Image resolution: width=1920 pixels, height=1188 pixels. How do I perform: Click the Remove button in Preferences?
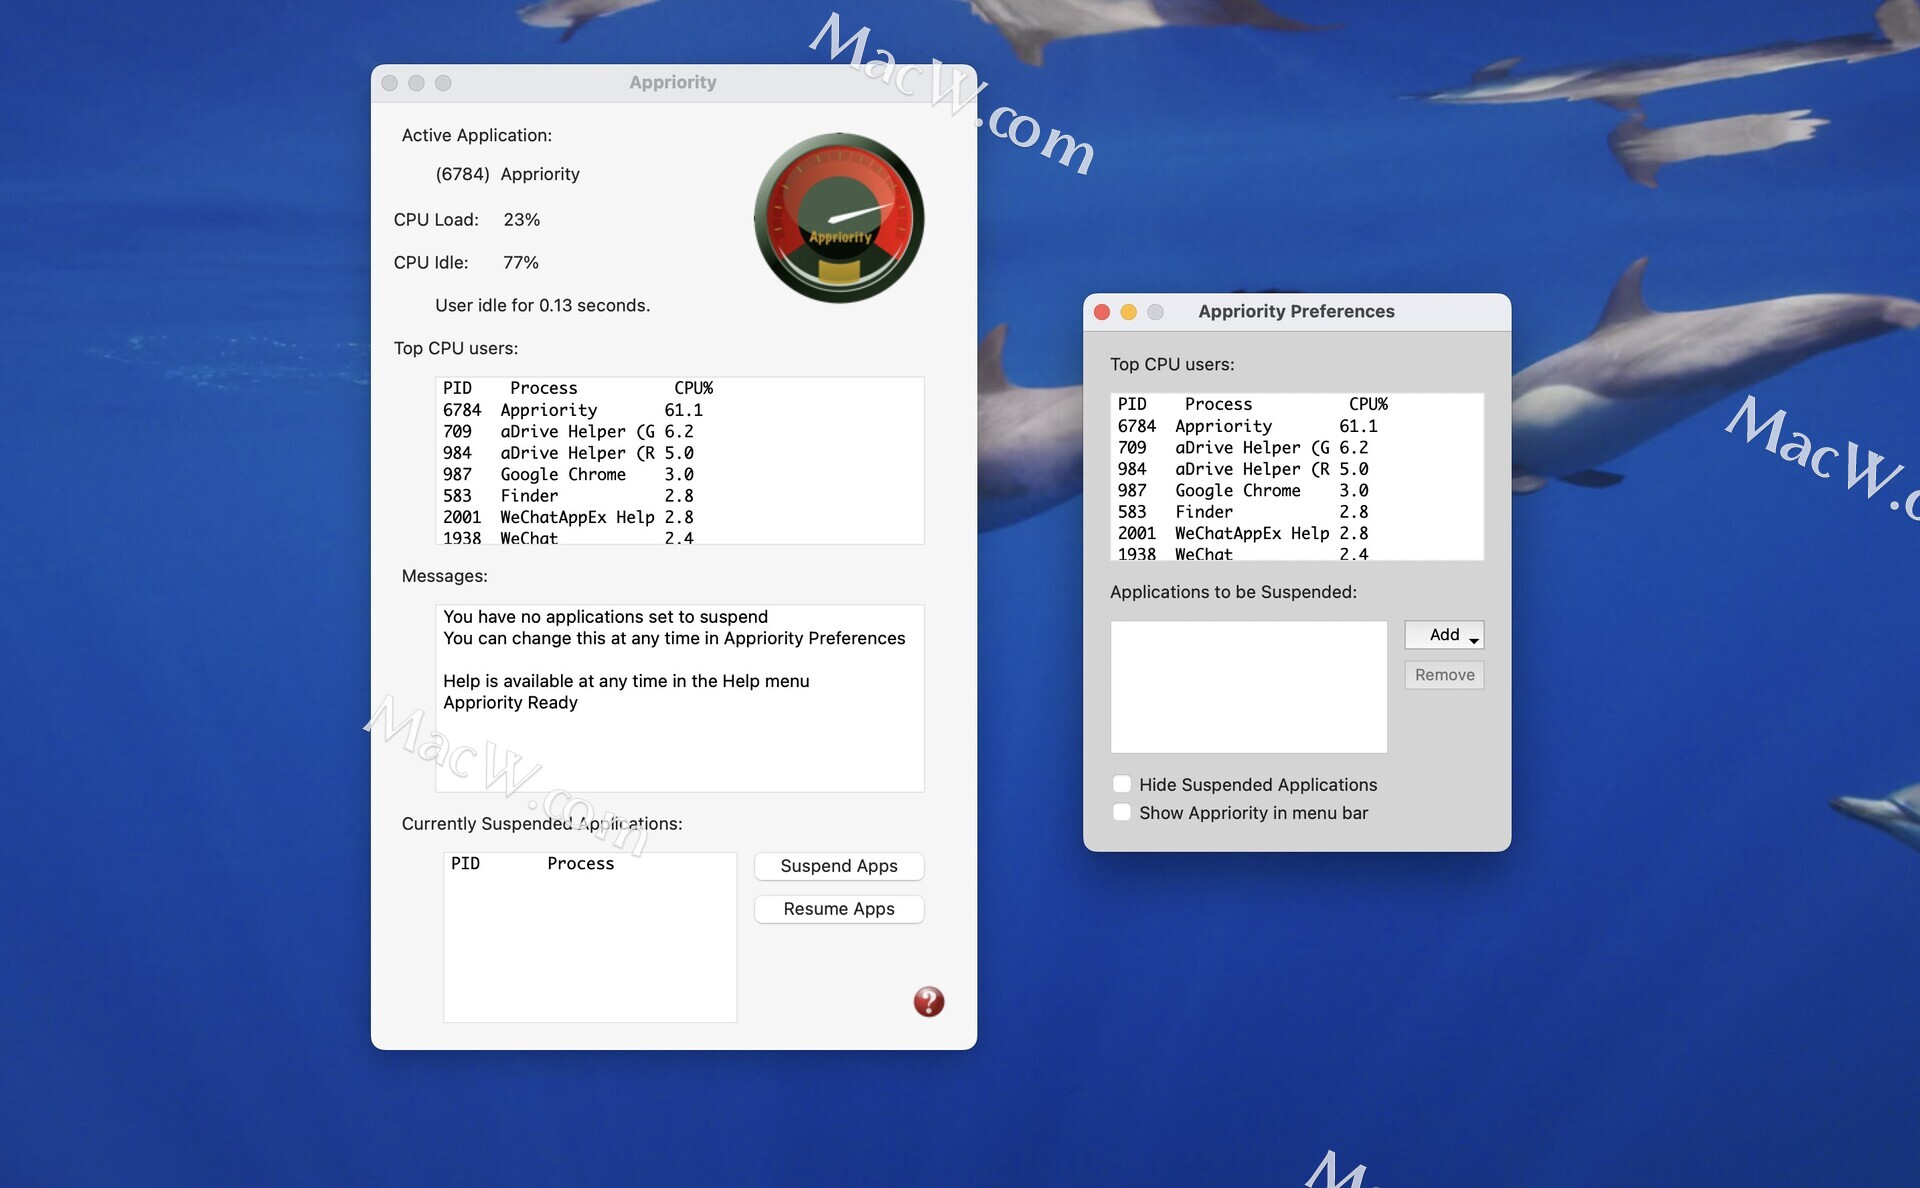coord(1444,675)
